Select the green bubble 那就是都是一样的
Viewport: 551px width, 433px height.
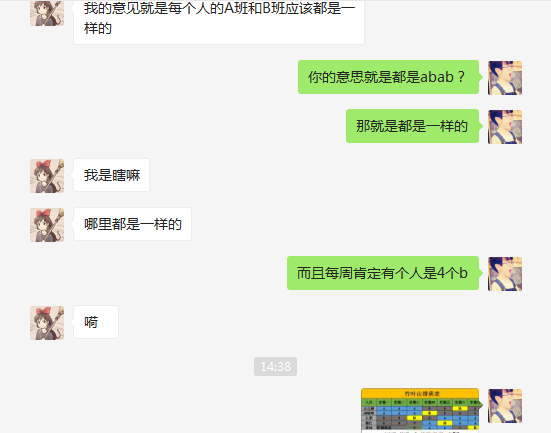coord(413,126)
